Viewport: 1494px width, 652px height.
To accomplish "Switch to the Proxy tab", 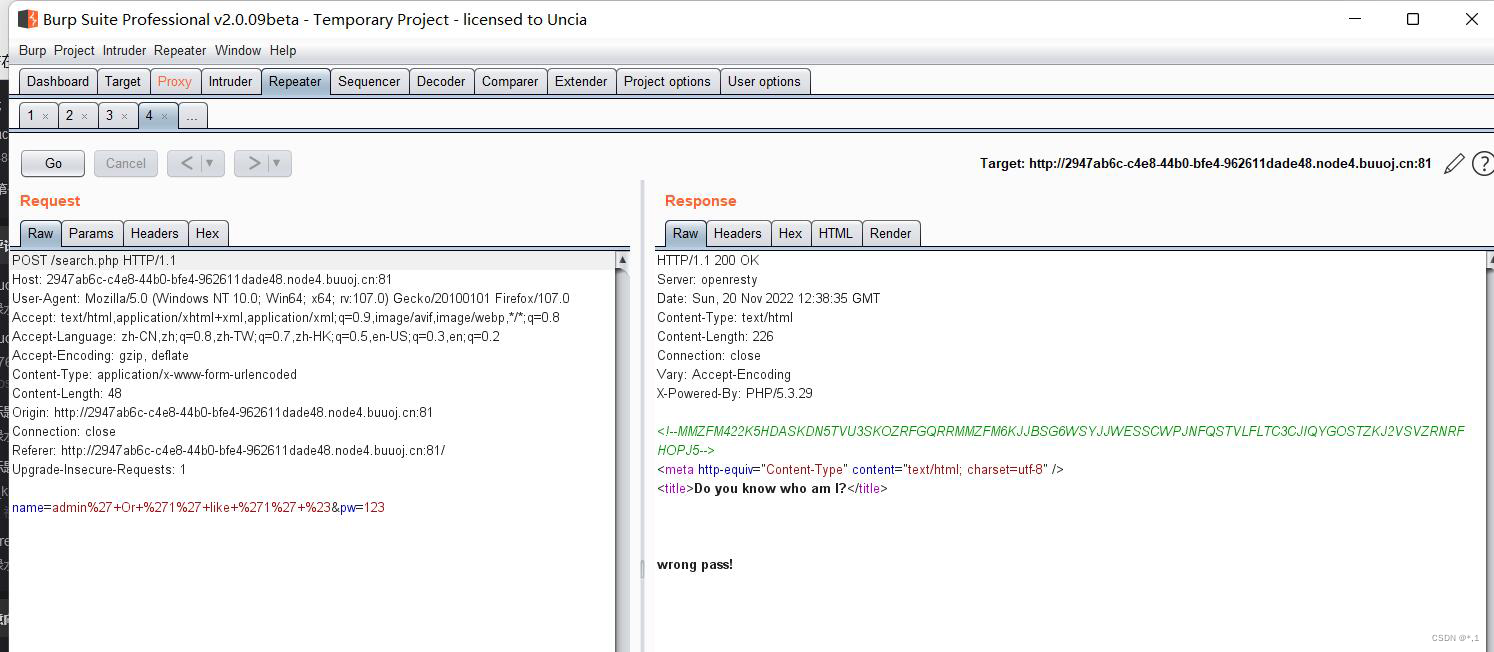I will tap(174, 81).
